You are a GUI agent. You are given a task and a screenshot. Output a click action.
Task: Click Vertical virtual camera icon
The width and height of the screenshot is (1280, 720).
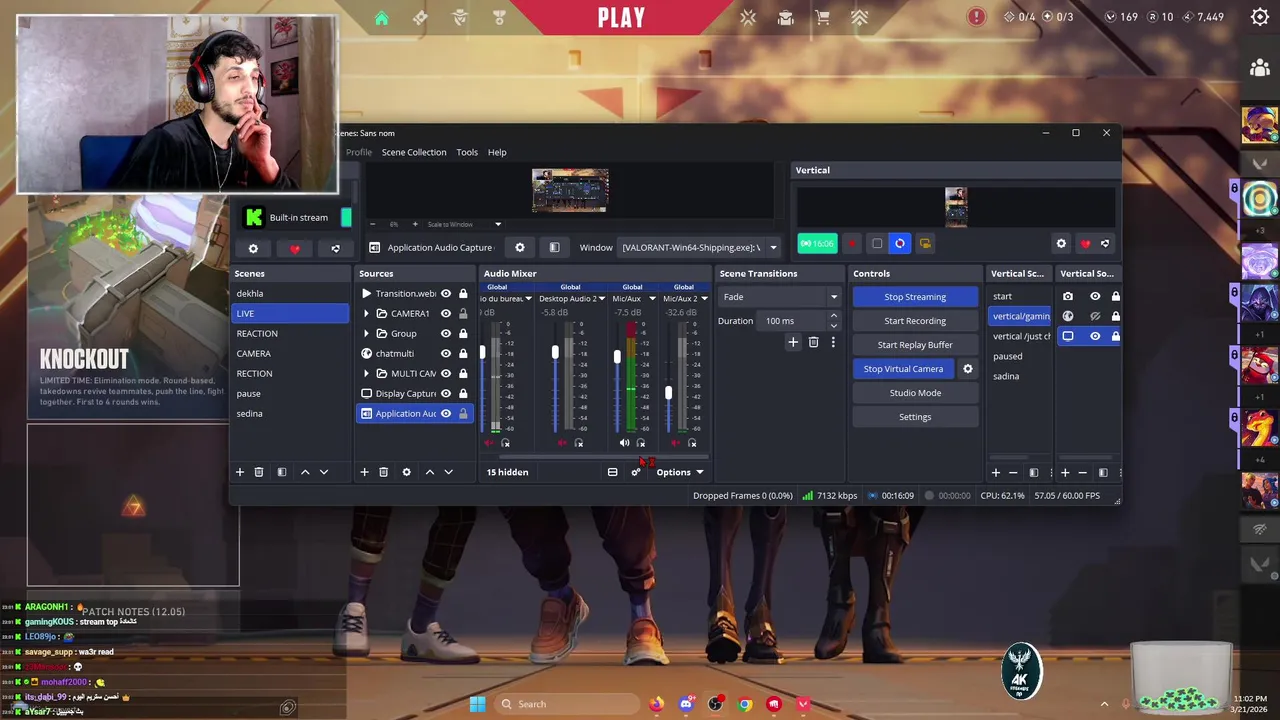[x=925, y=243]
